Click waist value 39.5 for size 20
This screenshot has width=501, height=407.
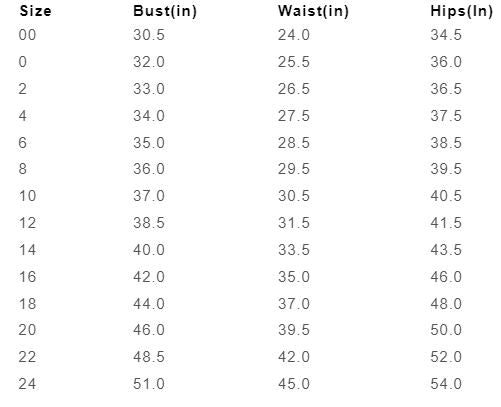[294, 330]
